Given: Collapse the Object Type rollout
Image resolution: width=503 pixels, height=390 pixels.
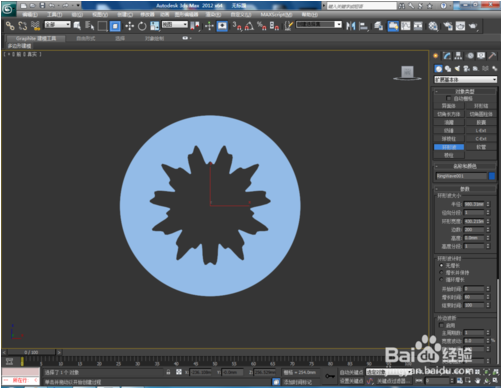Looking at the screenshot, I should point(465,91).
